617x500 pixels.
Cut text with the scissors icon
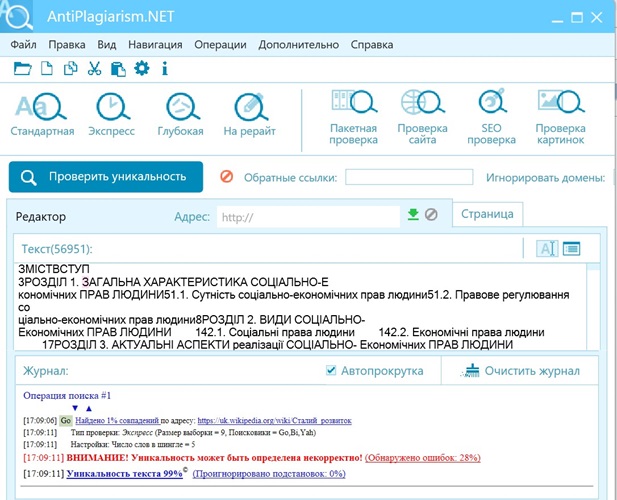coord(94,68)
